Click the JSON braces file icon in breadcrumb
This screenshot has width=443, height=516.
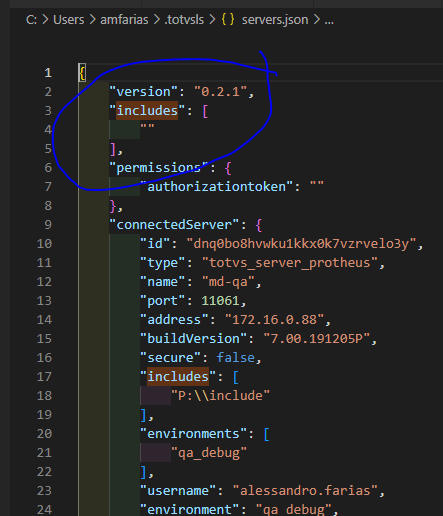click(x=228, y=20)
